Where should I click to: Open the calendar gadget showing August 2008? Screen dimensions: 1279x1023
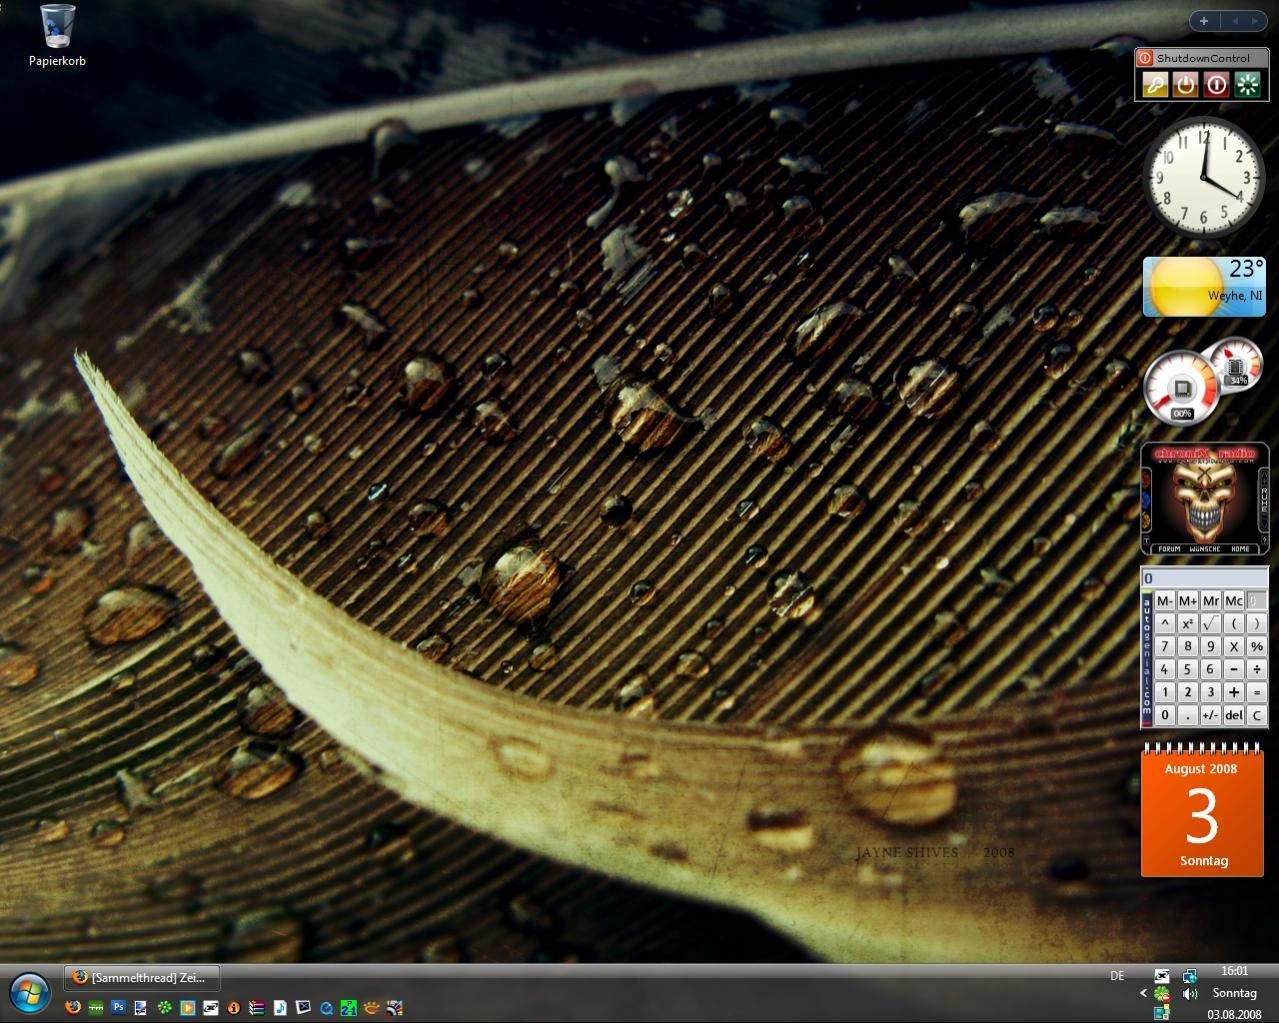1202,810
